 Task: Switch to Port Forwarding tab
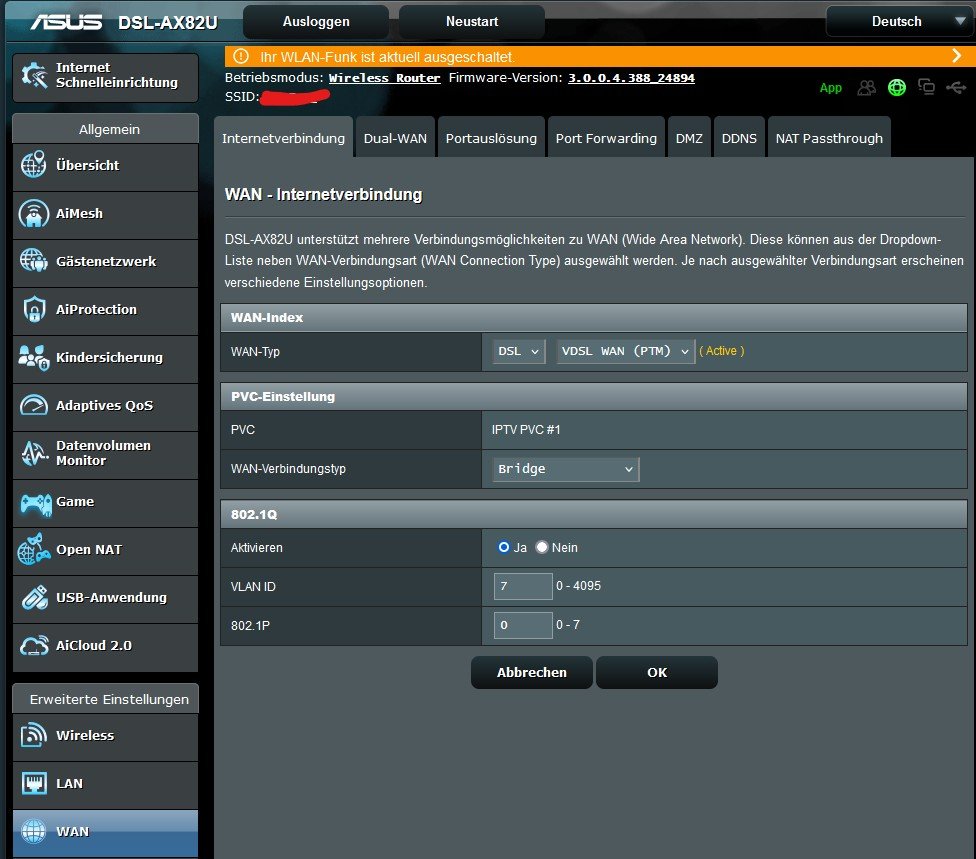tap(606, 138)
